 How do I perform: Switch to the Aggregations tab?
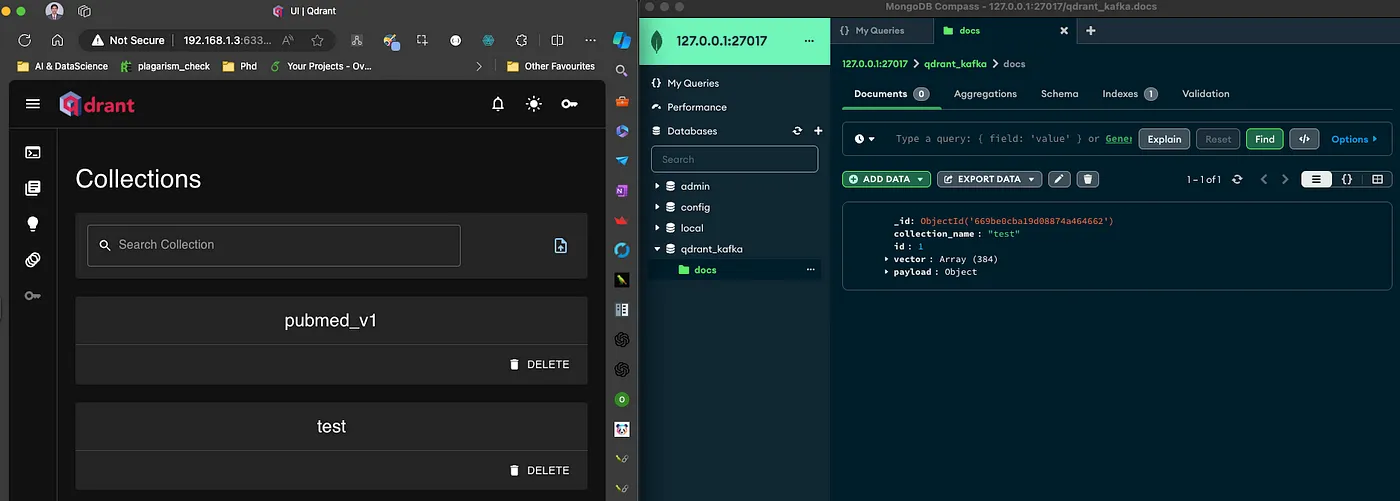[985, 94]
